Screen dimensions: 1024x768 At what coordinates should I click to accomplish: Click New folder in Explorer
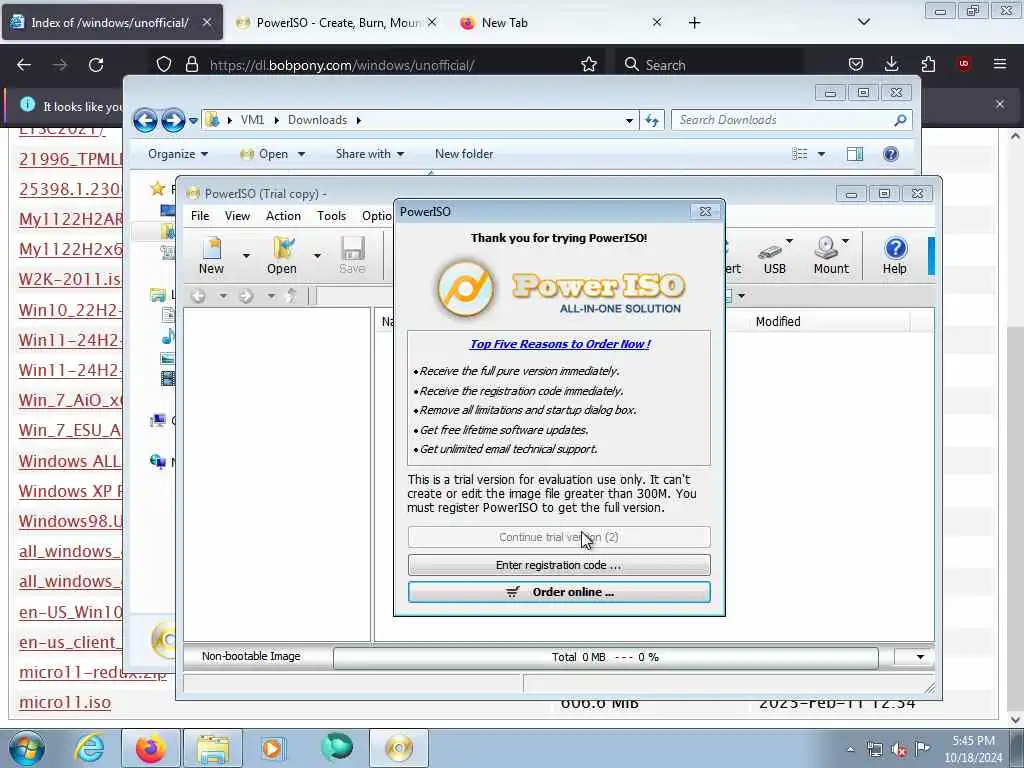click(464, 154)
